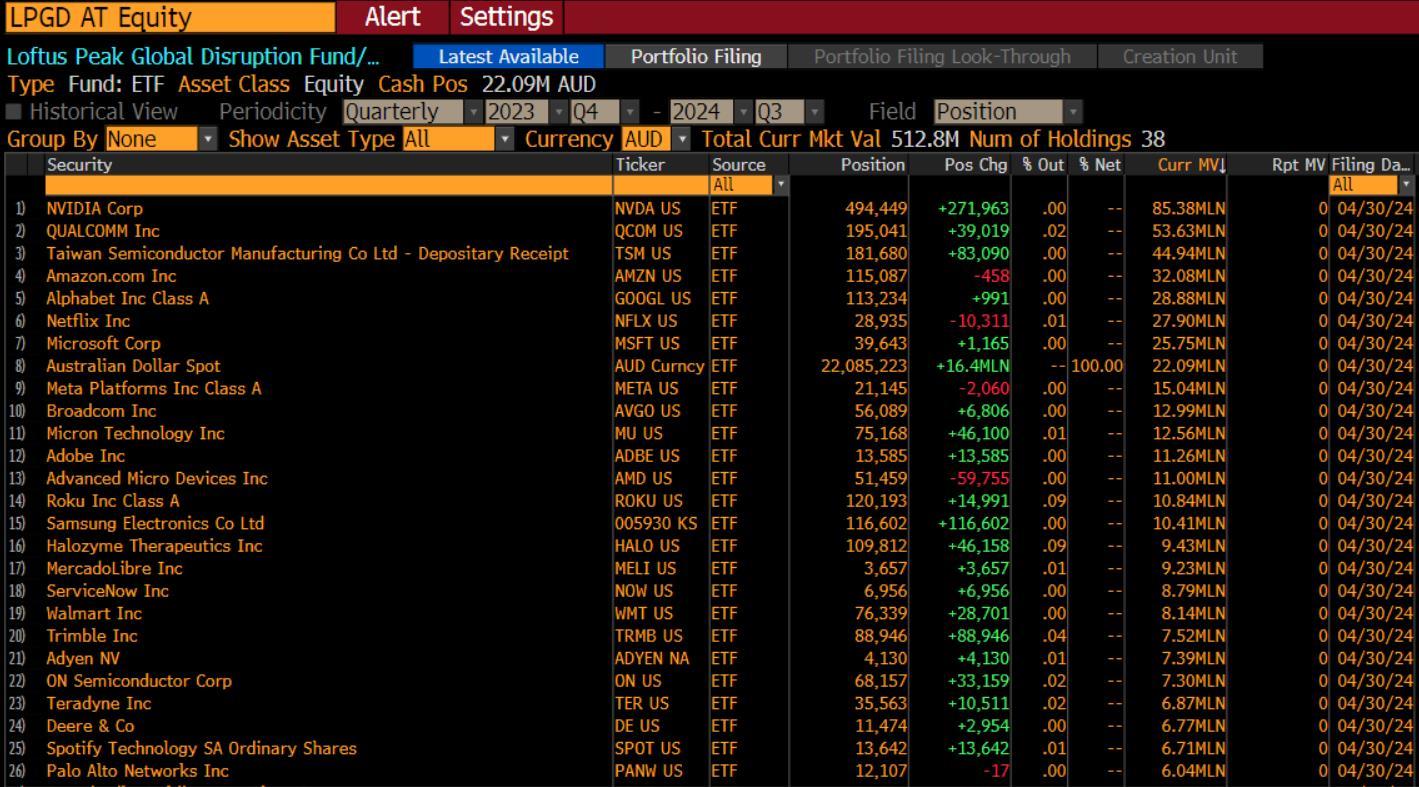
Task: Sort by the Source column header
Action: (x=749, y=165)
